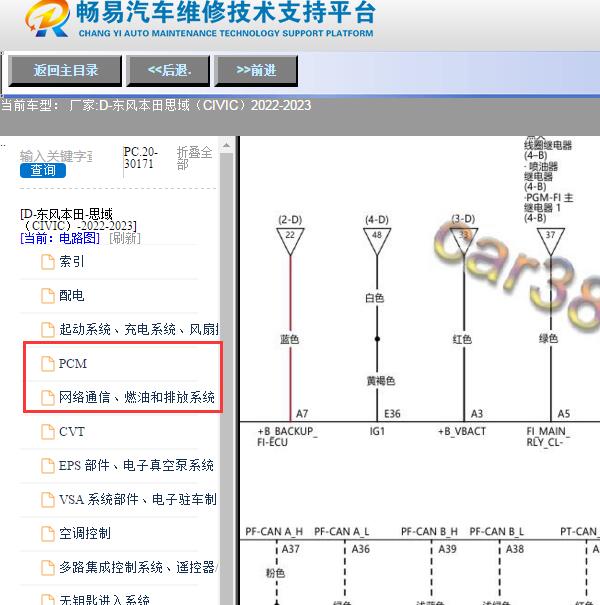Click the PF-CAN A_L signal label
Viewport: 600px width, 605px height.
tap(341, 532)
